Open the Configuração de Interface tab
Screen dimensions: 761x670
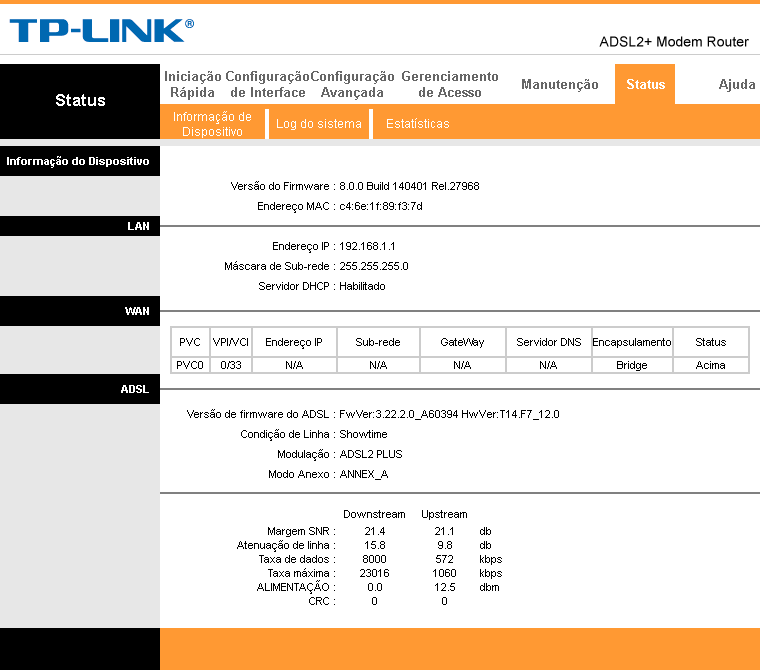(267, 84)
